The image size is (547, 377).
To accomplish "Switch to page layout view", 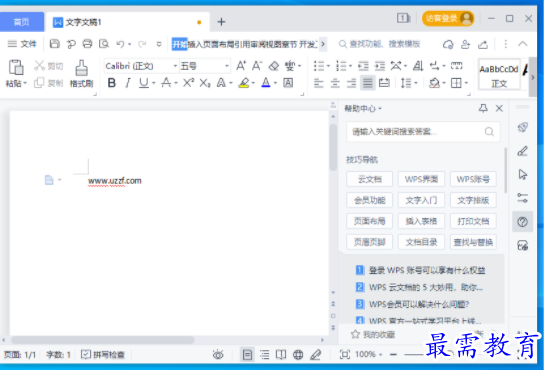I will click(x=247, y=355).
